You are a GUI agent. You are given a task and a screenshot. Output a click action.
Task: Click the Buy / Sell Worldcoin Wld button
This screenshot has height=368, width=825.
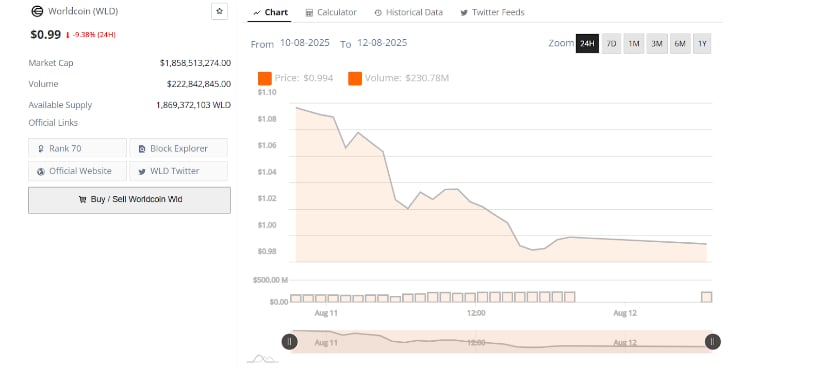pos(129,200)
